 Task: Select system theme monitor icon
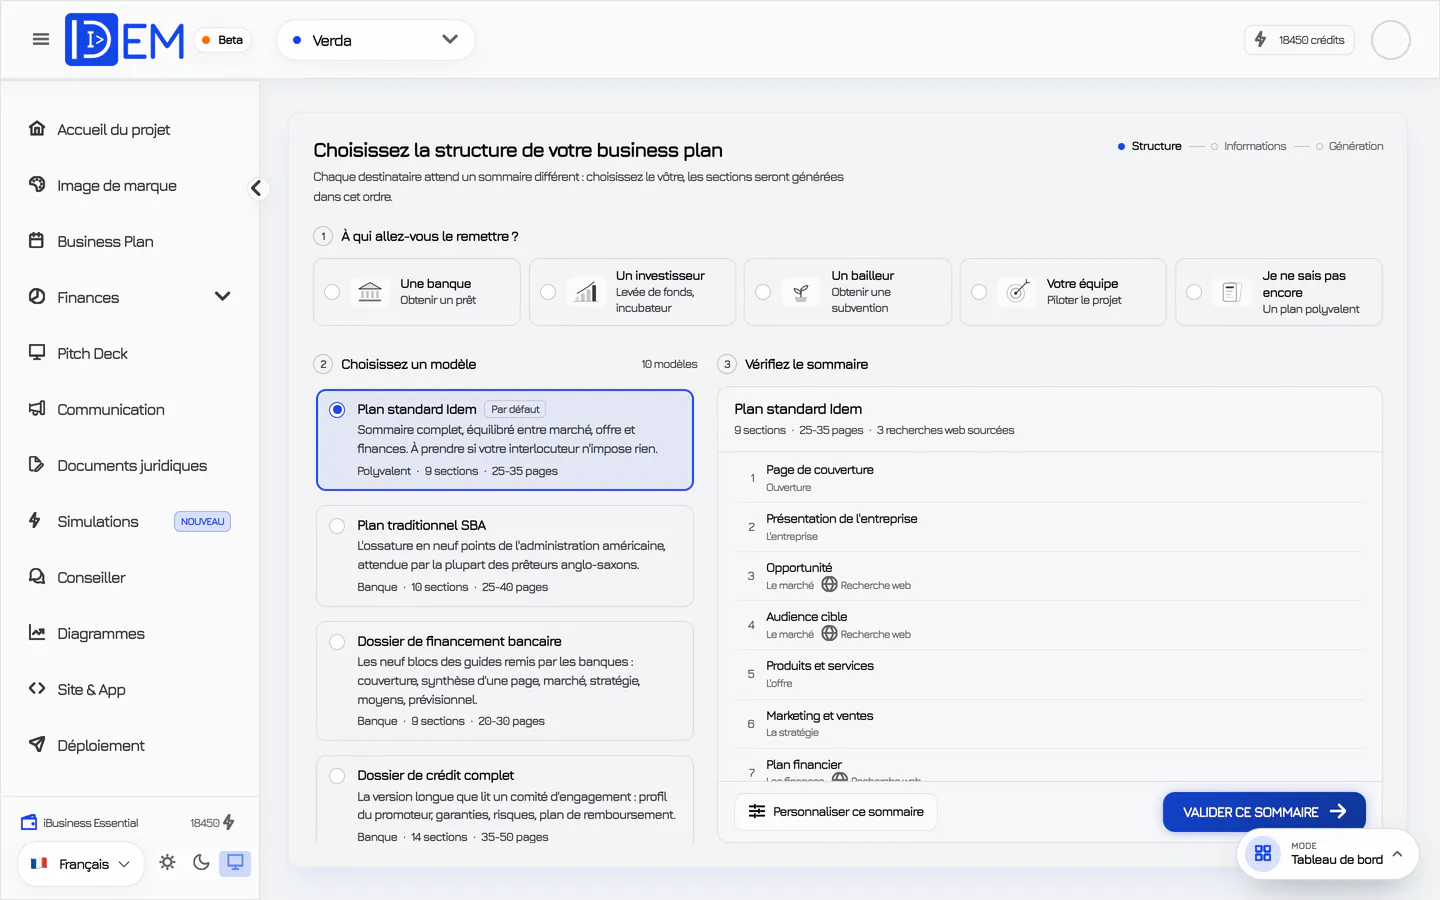click(x=235, y=863)
